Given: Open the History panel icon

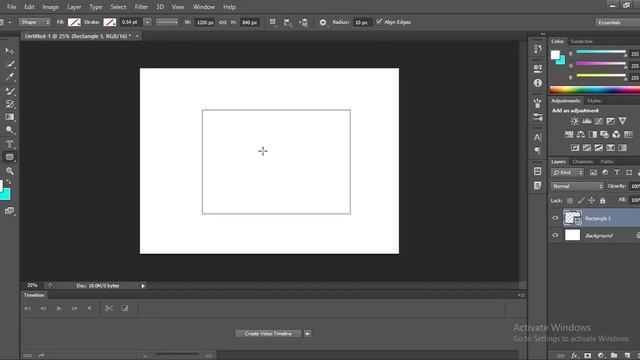Looking at the screenshot, I should tap(538, 49).
